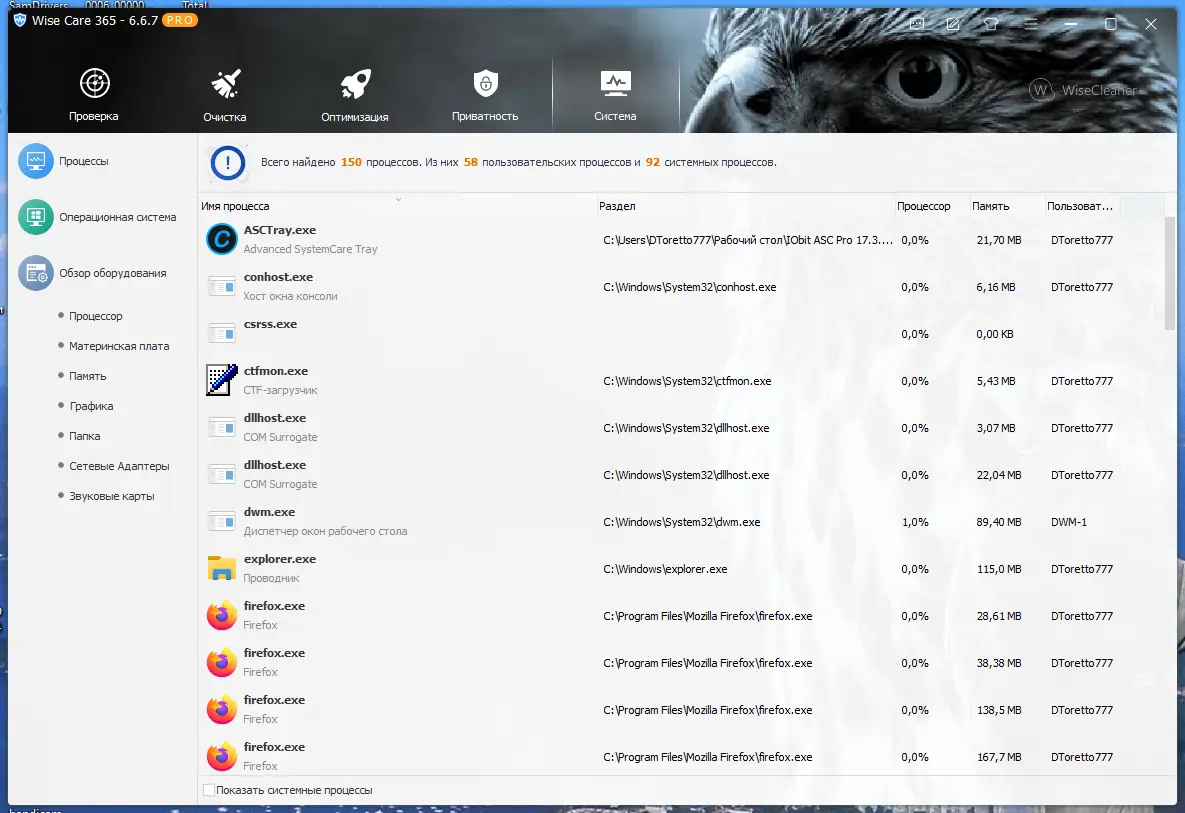Enable Показать системные процессы checkbox

(x=209, y=790)
